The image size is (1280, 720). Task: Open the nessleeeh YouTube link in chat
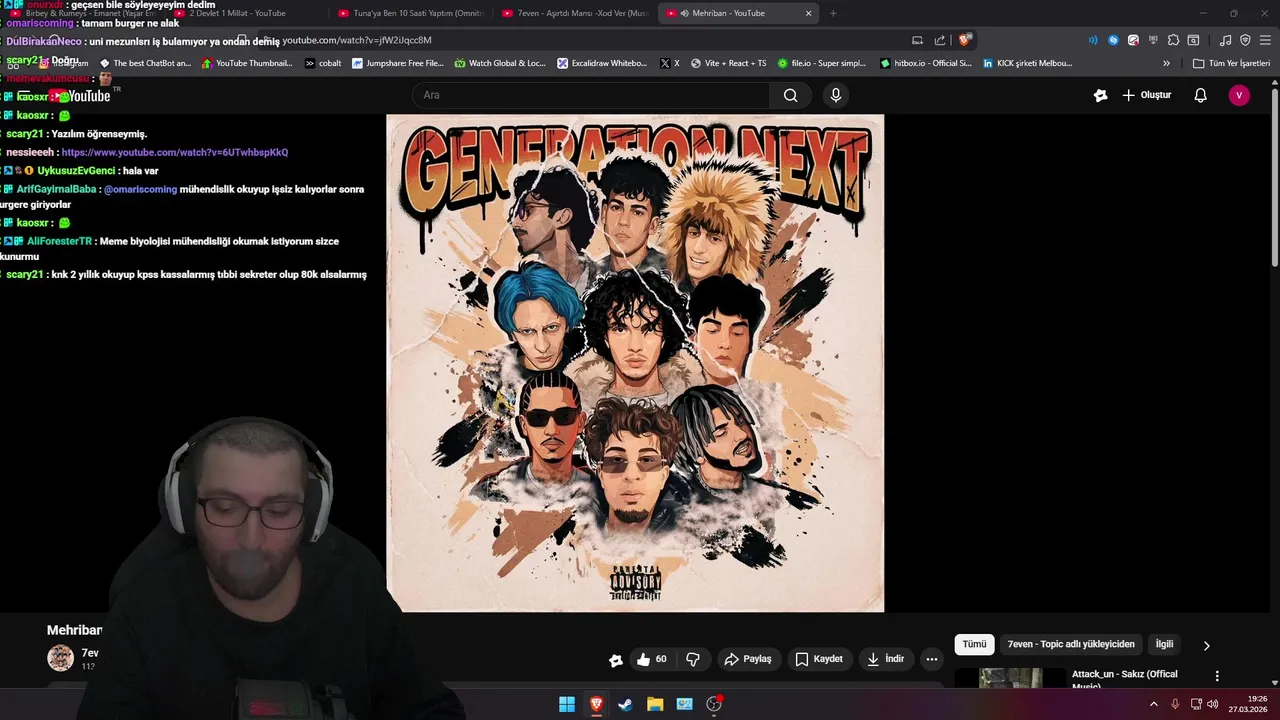[175, 152]
